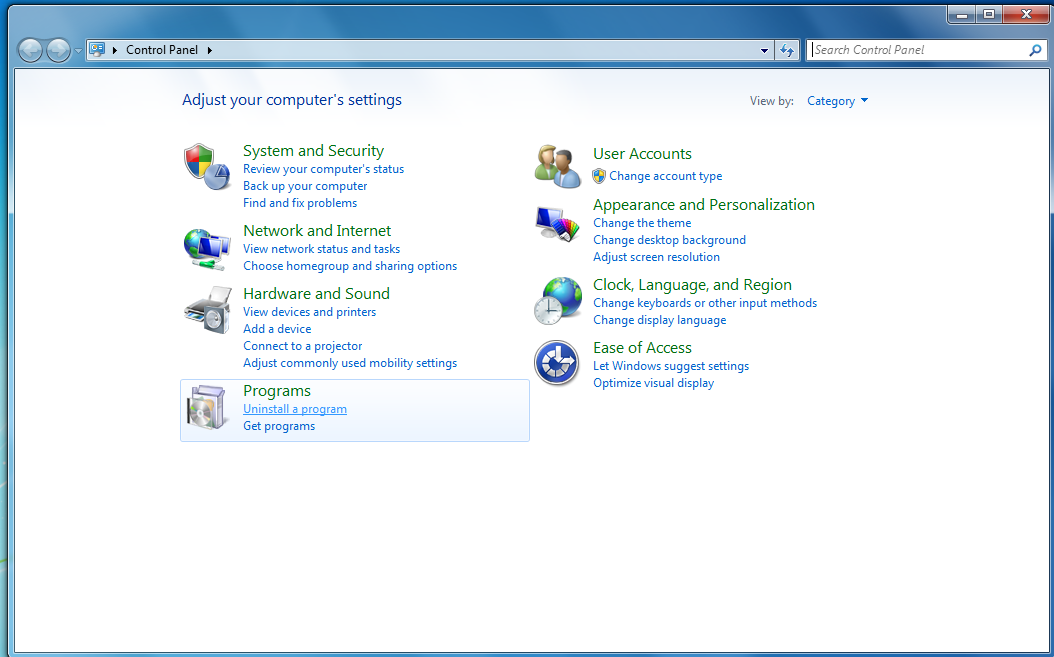
Task: Maximize the Control Panel window
Action: click(x=989, y=14)
